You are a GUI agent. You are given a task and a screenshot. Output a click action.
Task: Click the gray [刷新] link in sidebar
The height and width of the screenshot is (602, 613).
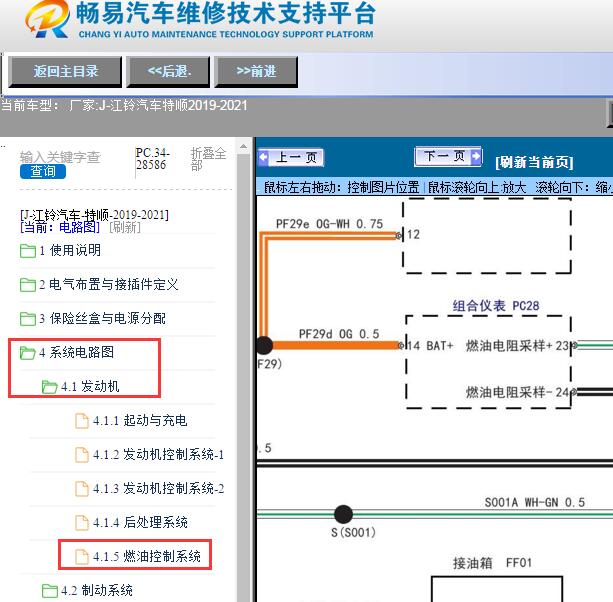(x=125, y=227)
